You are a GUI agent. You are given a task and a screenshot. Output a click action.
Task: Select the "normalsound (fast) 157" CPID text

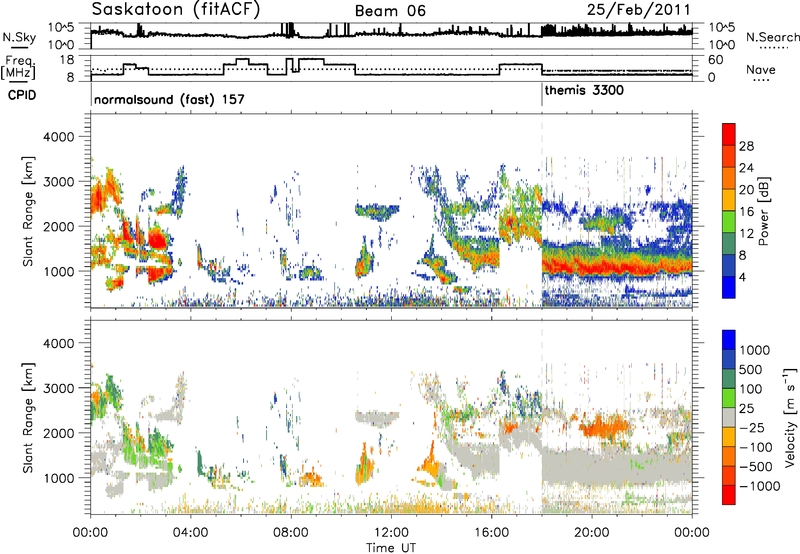(169, 99)
